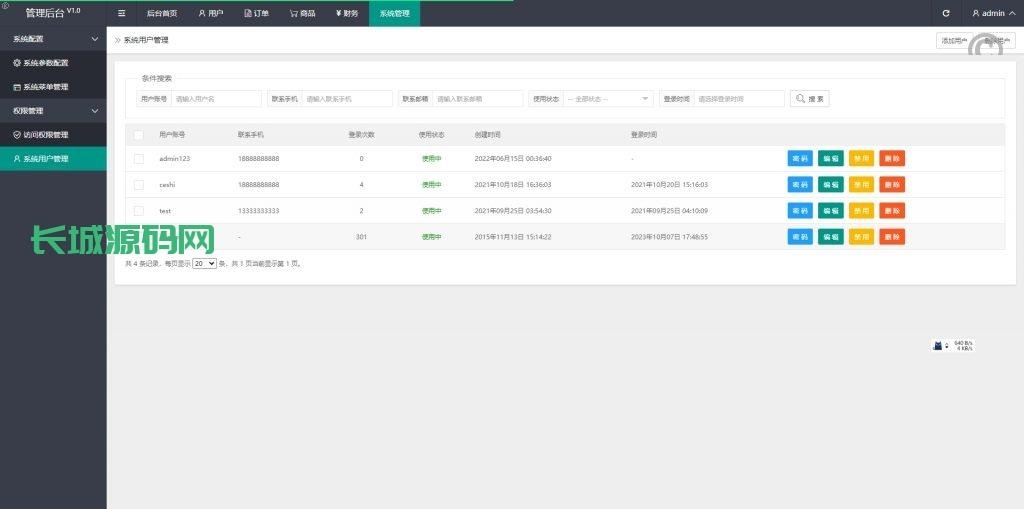Open the 财务 top navigation tab

coord(346,13)
